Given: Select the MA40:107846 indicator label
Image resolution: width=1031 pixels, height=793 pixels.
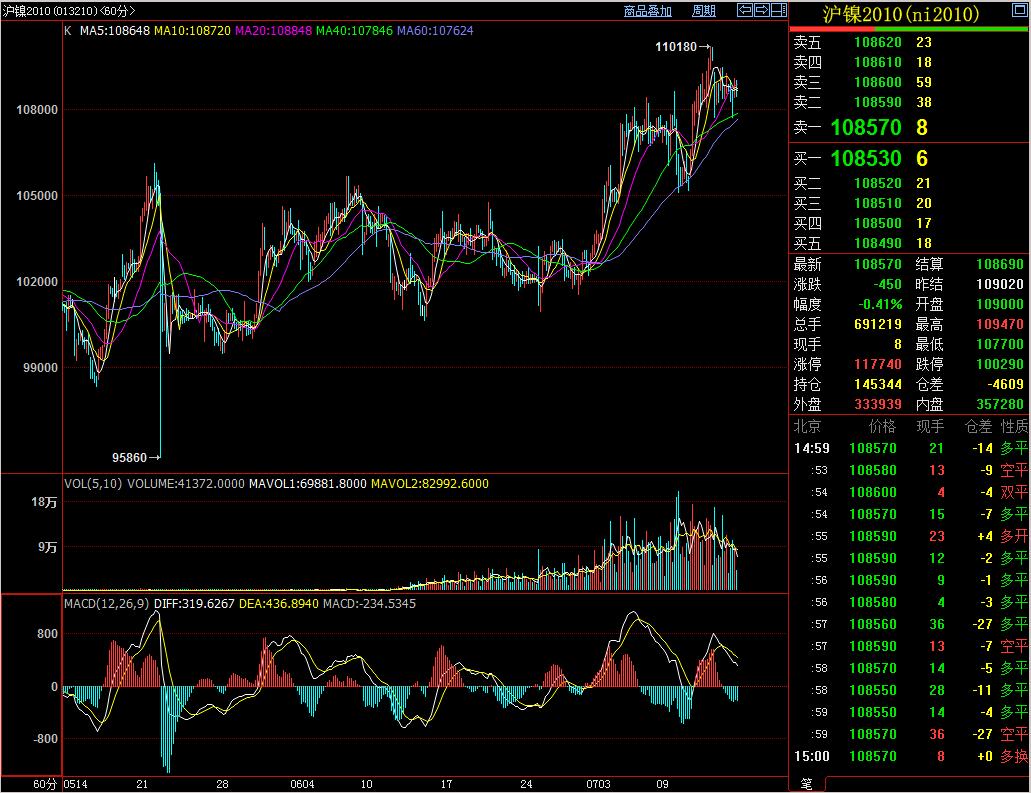Looking at the screenshot, I should pyautogui.click(x=354, y=30).
